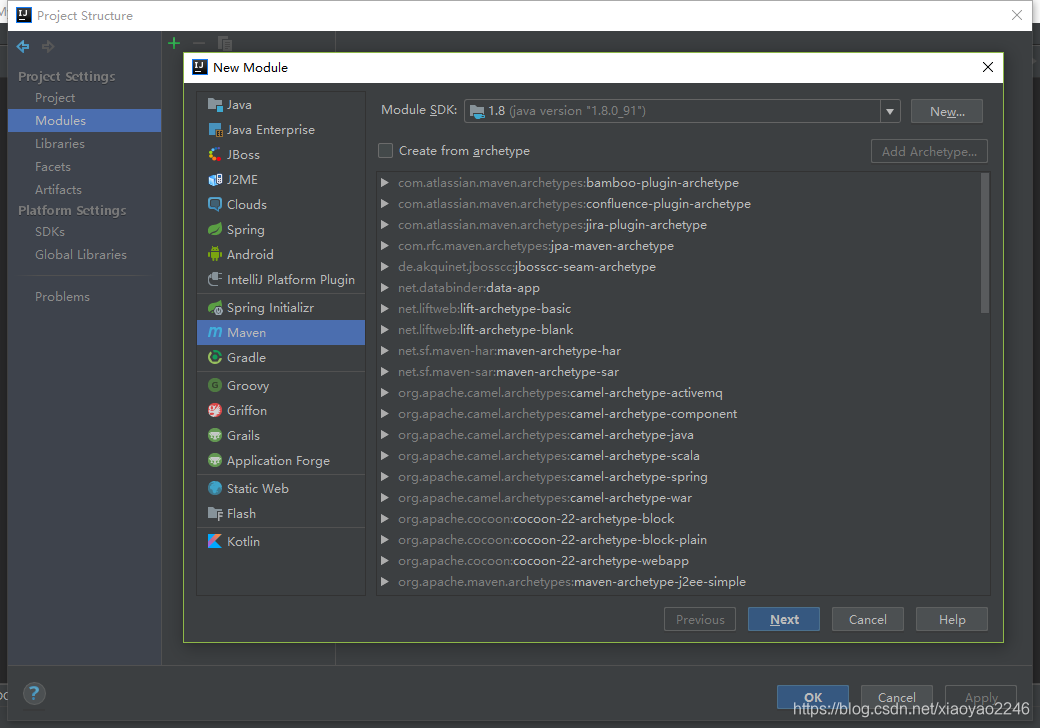Click the copy icon in Project Structure toolbar
The height and width of the screenshot is (728, 1040).
point(225,44)
